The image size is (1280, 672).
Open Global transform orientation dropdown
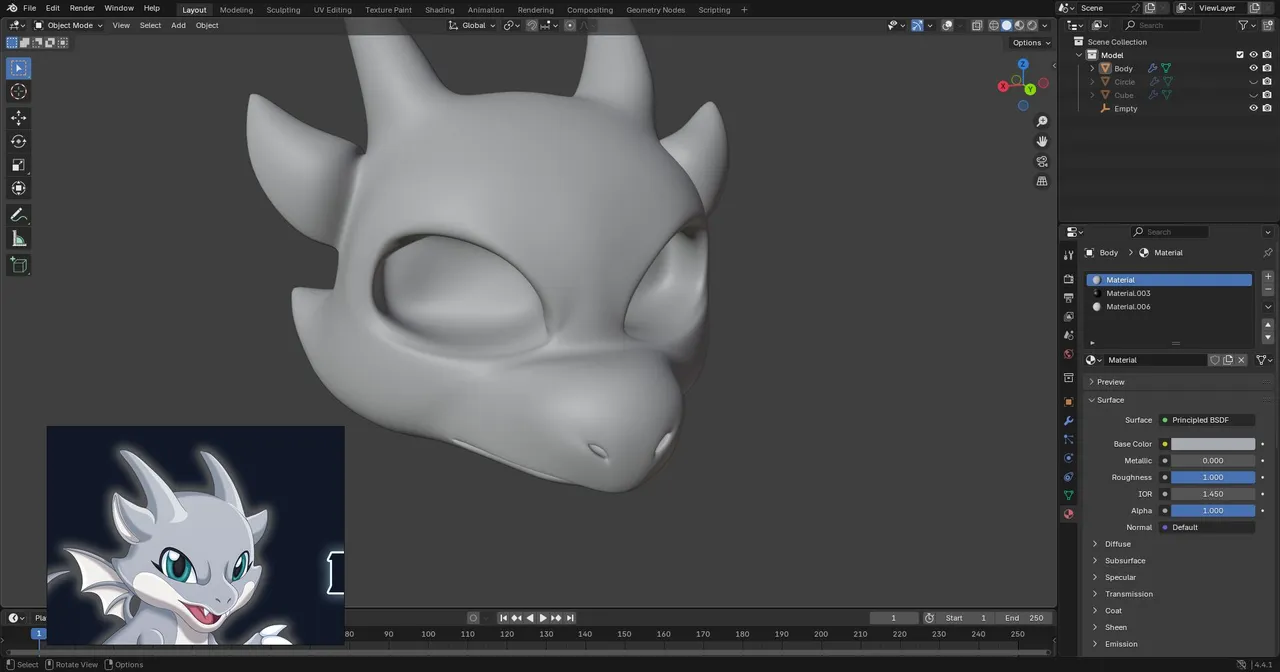(470, 25)
